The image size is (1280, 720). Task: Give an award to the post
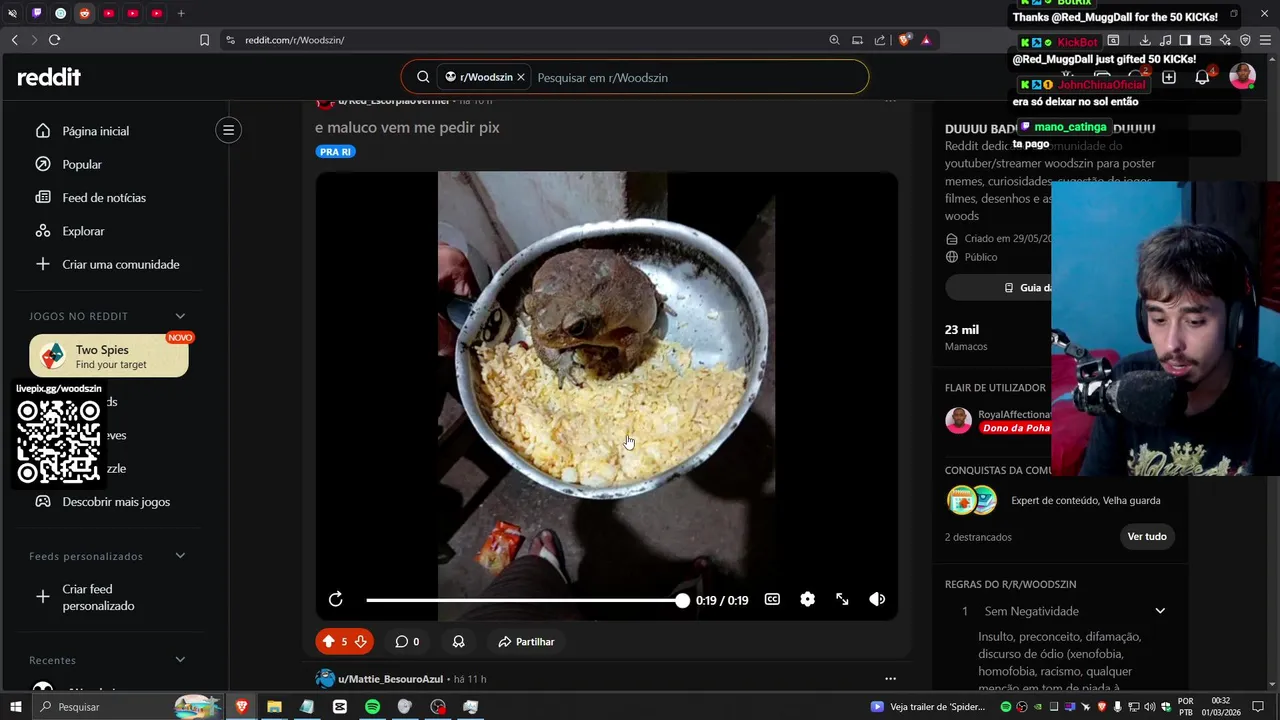[458, 642]
